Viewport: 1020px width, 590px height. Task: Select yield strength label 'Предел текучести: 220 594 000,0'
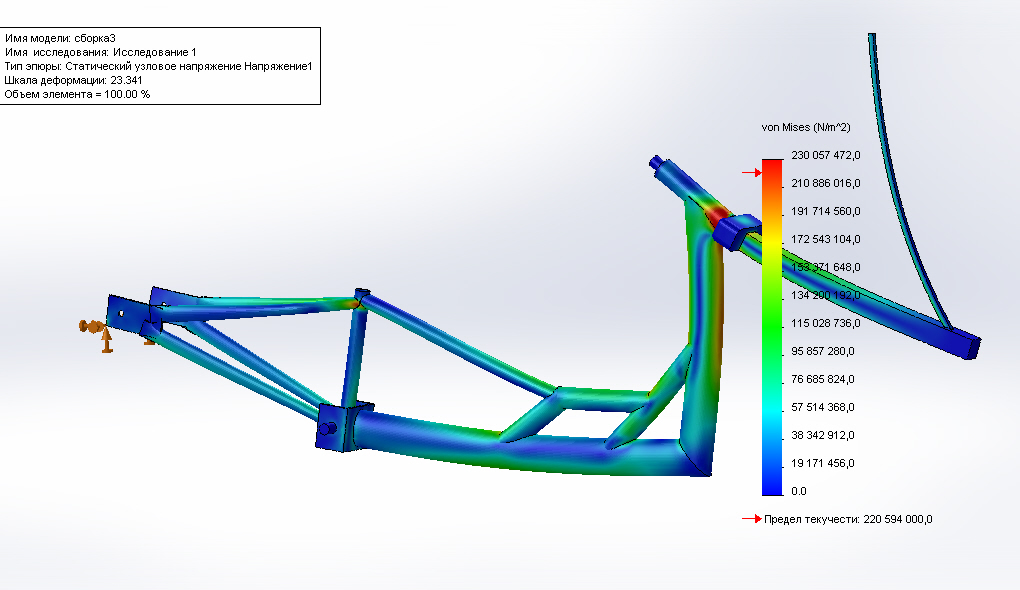click(848, 518)
